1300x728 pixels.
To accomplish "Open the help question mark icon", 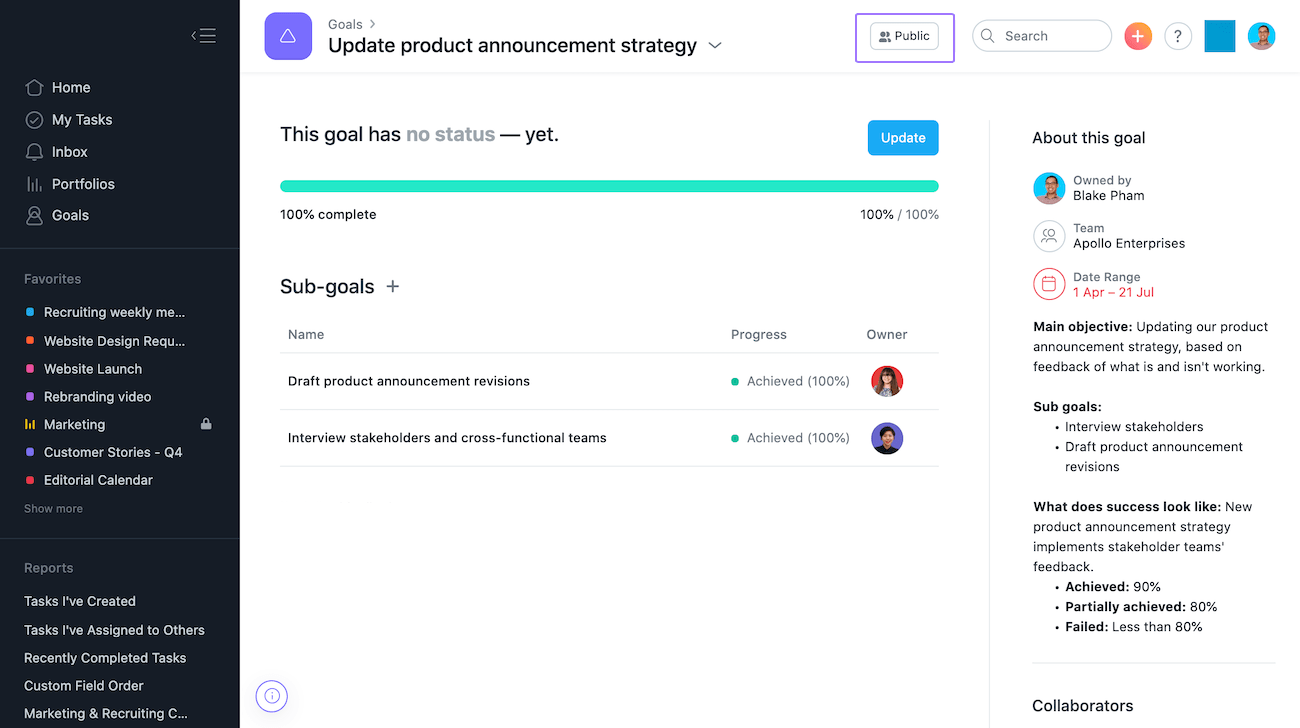I will [x=1178, y=36].
